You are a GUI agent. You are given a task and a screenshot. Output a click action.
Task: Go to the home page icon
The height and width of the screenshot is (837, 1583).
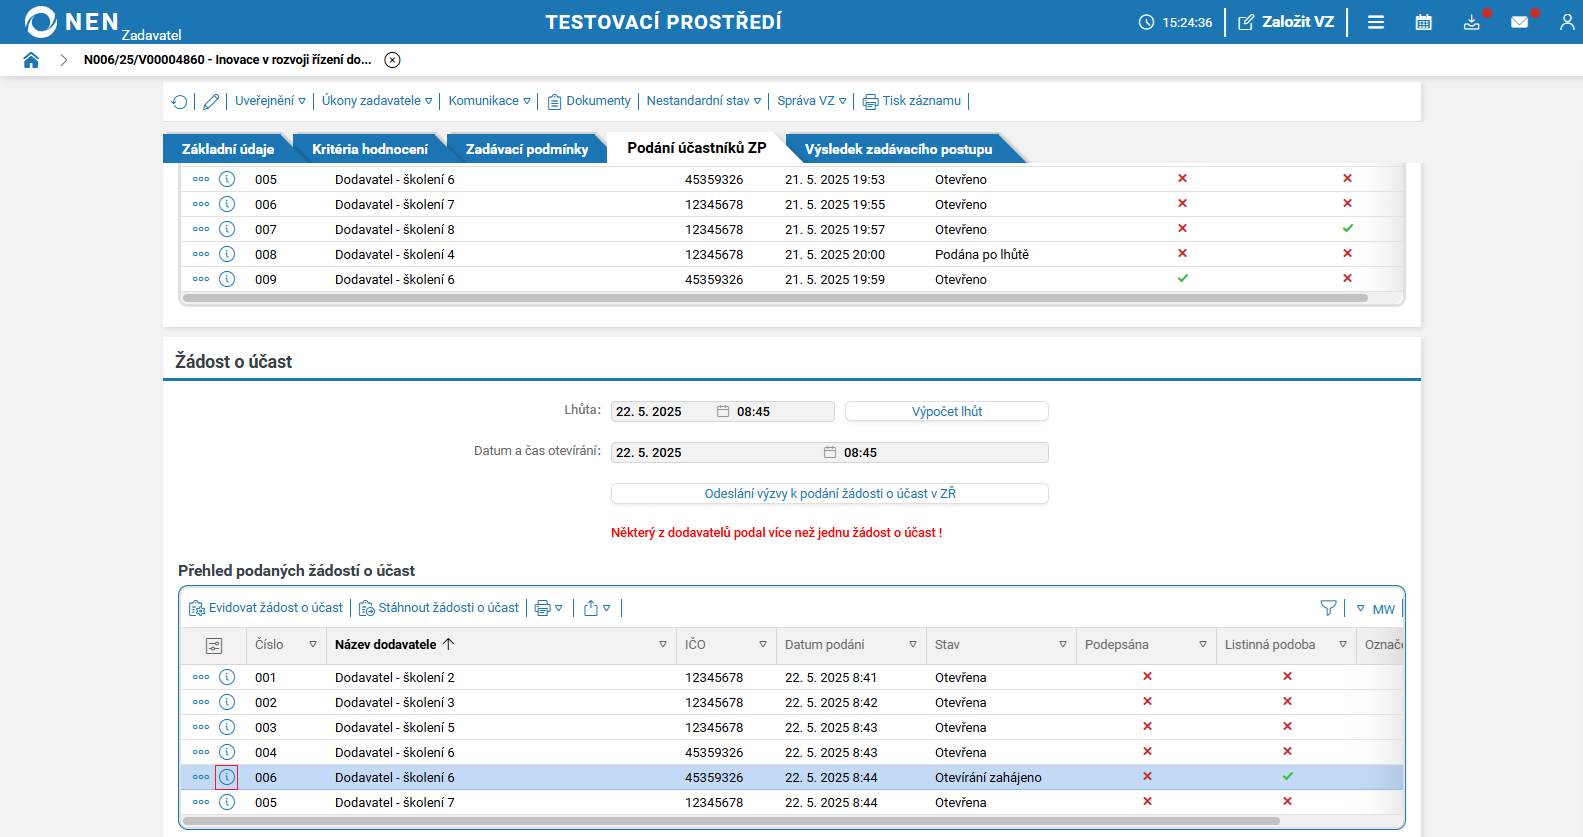point(31,60)
